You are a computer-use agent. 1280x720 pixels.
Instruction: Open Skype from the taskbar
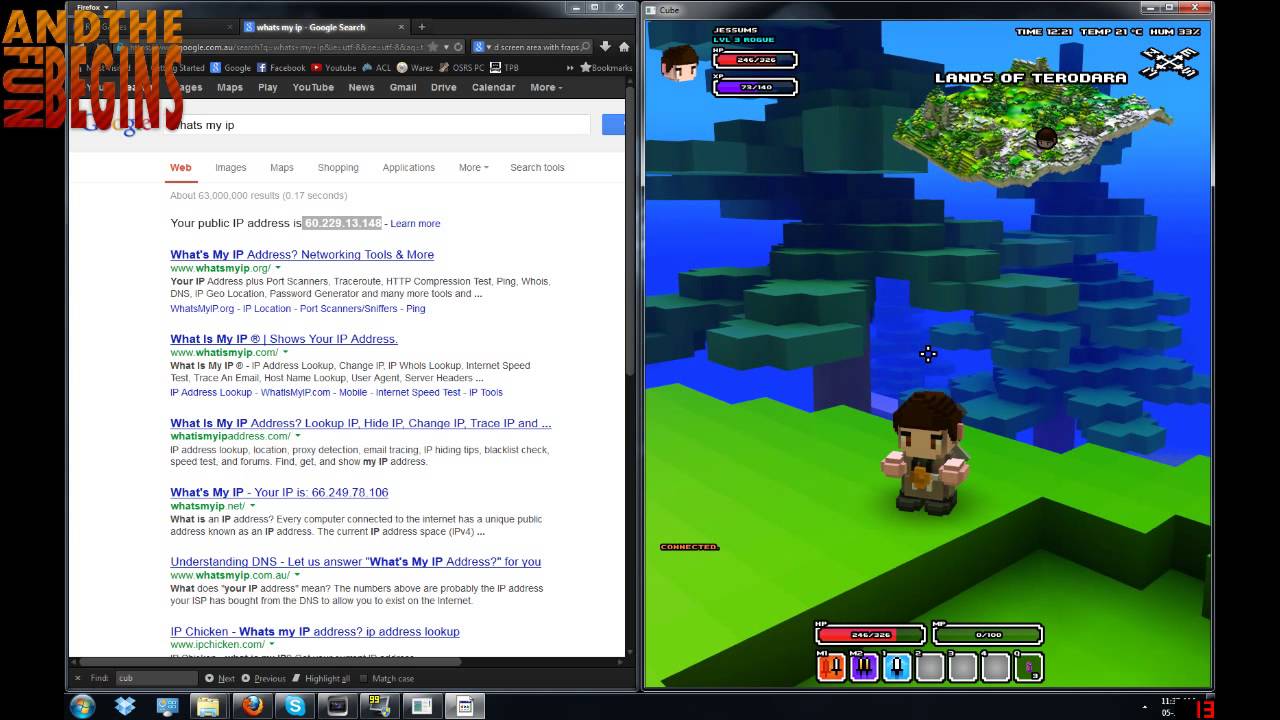click(295, 706)
